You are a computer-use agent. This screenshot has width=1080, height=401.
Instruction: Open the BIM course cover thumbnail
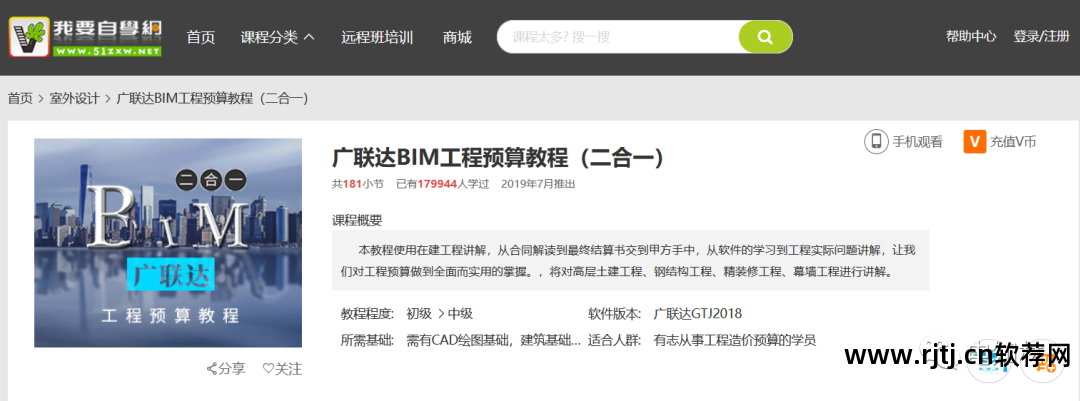click(x=168, y=243)
